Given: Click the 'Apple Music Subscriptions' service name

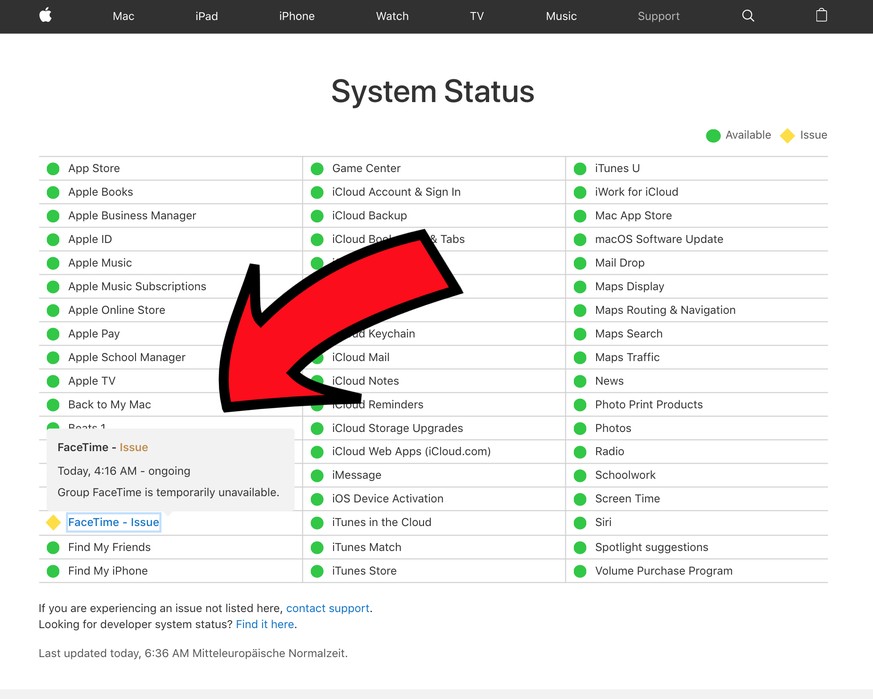Looking at the screenshot, I should tap(137, 286).
